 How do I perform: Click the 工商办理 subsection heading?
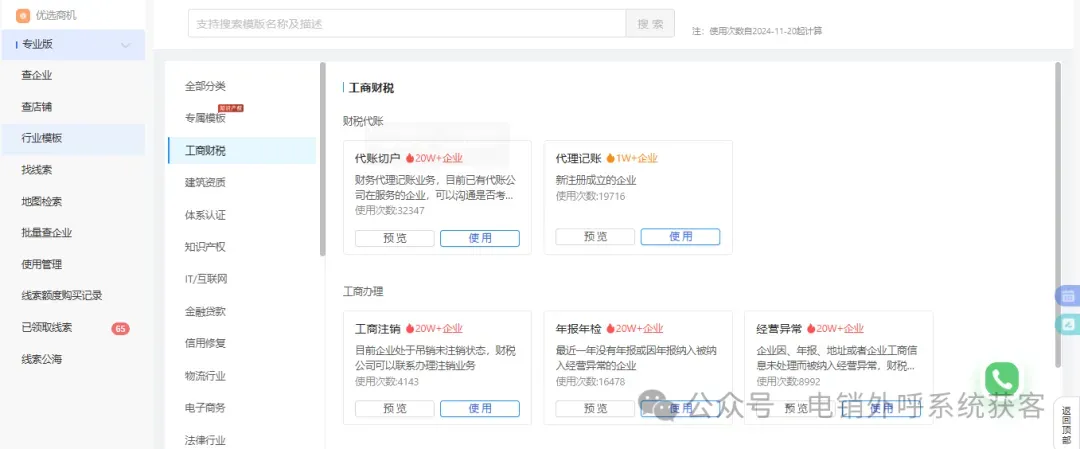pos(363,291)
